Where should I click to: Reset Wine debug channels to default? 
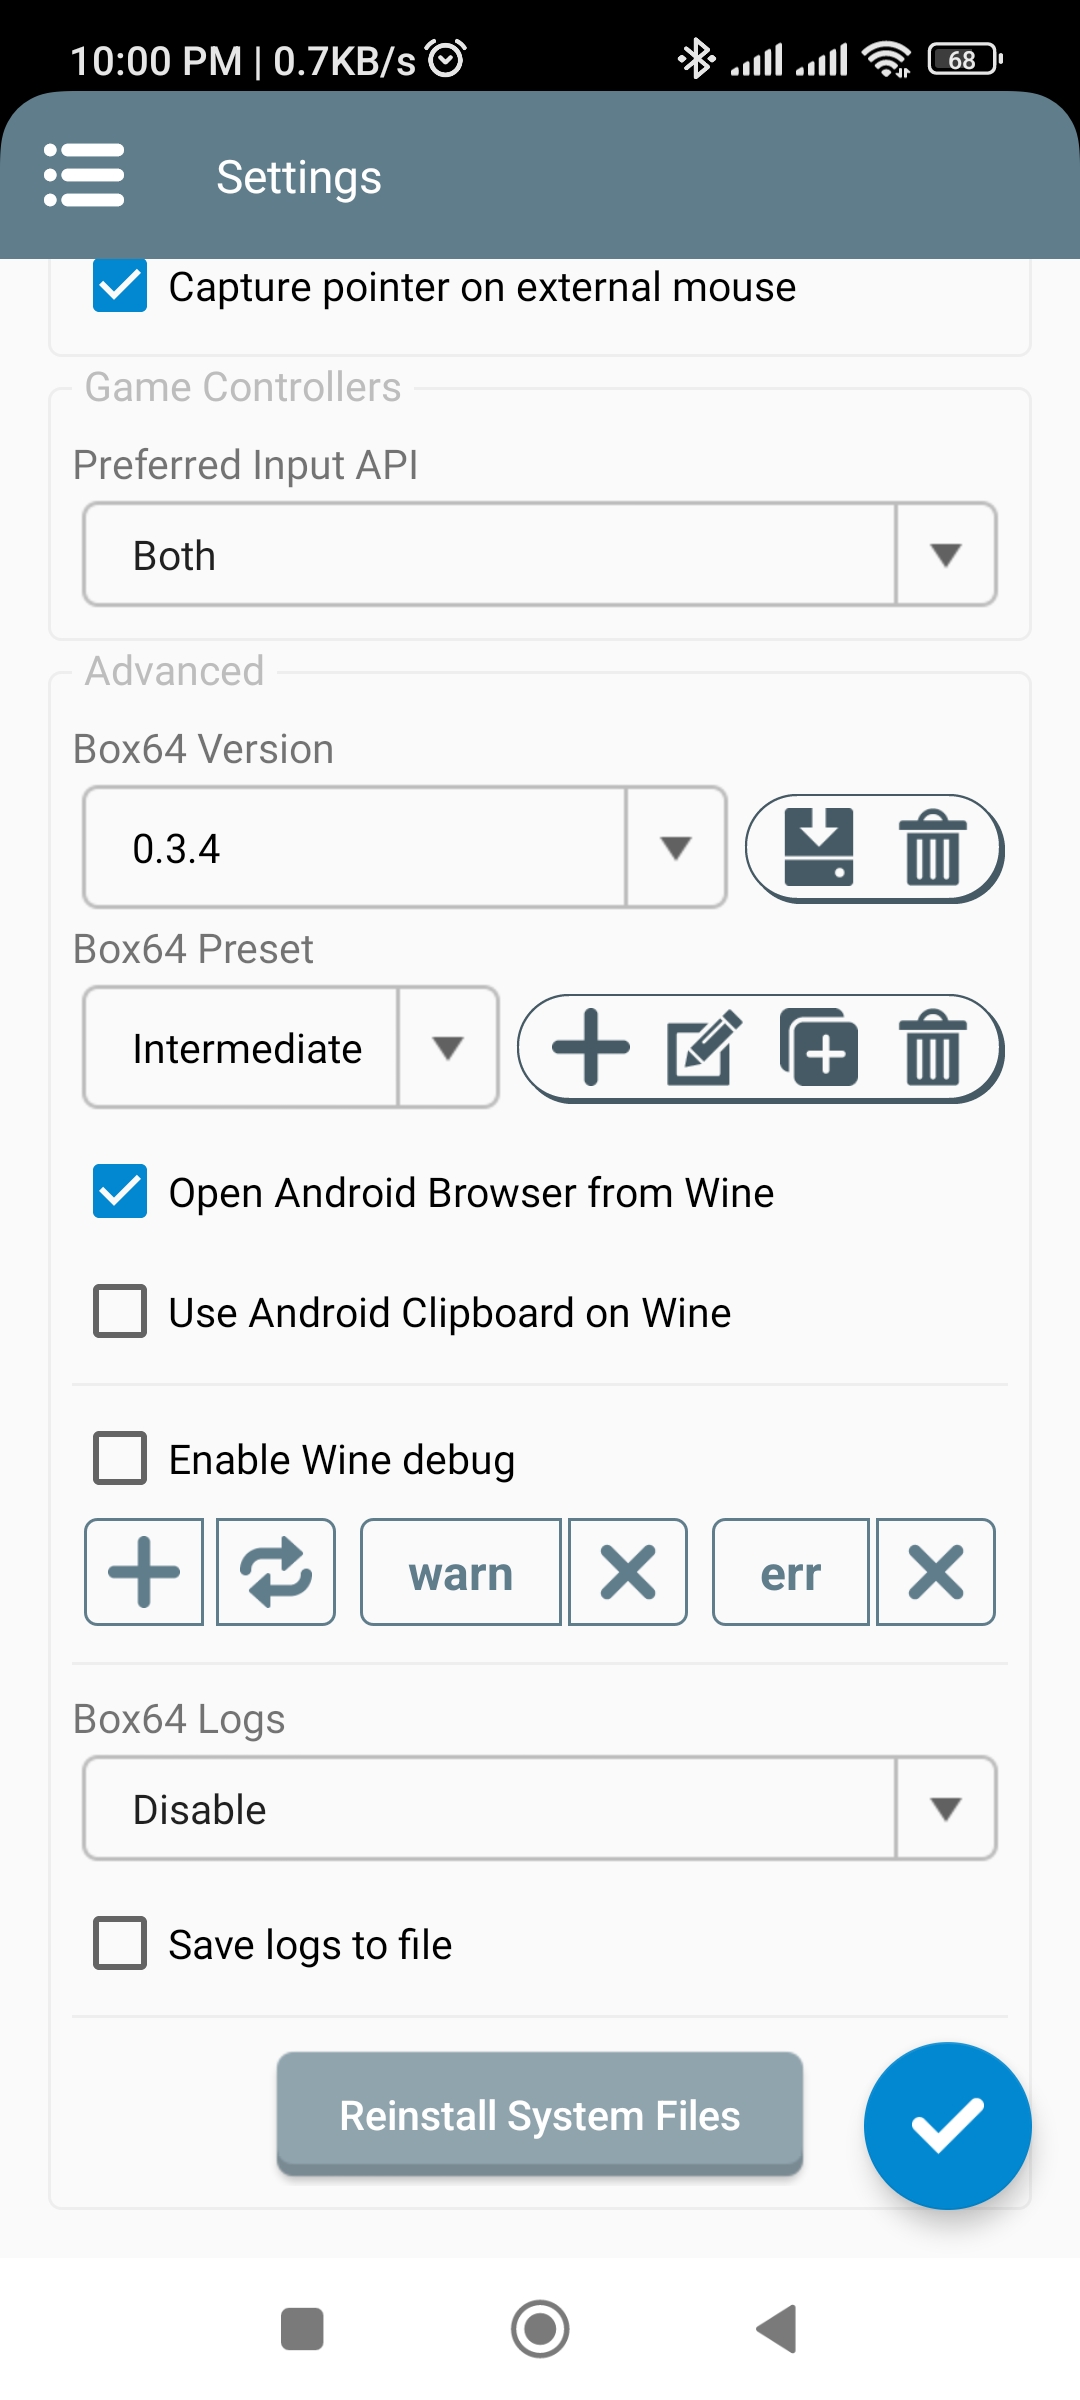coord(276,1572)
